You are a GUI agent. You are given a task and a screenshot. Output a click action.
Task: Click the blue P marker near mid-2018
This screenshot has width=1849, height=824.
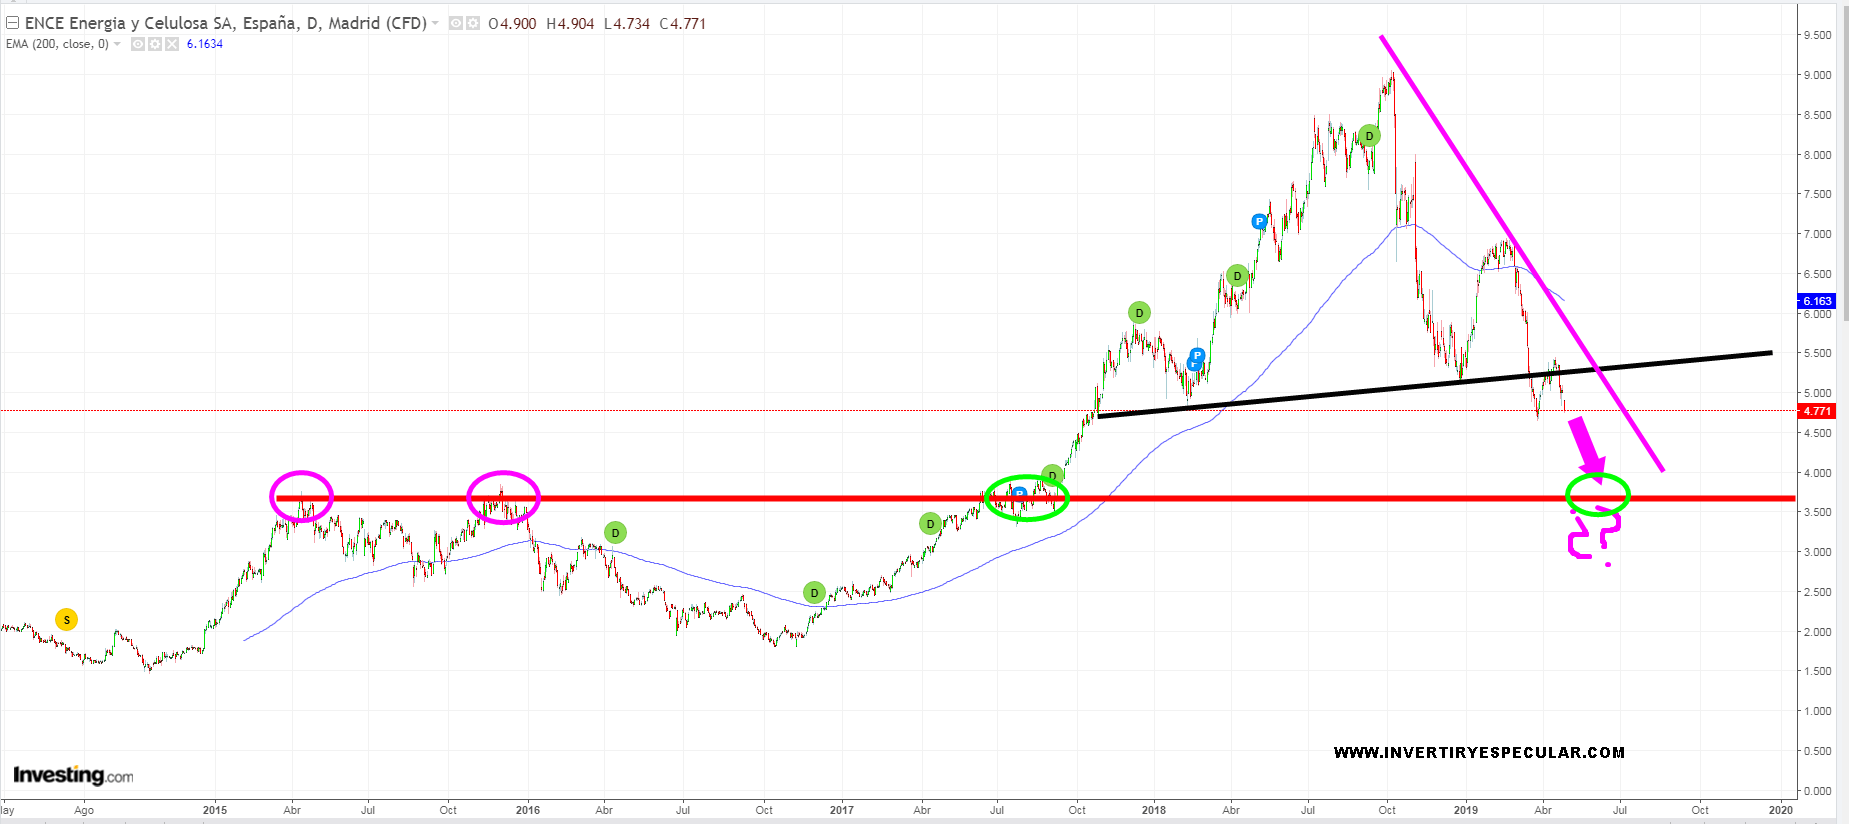click(x=1259, y=221)
